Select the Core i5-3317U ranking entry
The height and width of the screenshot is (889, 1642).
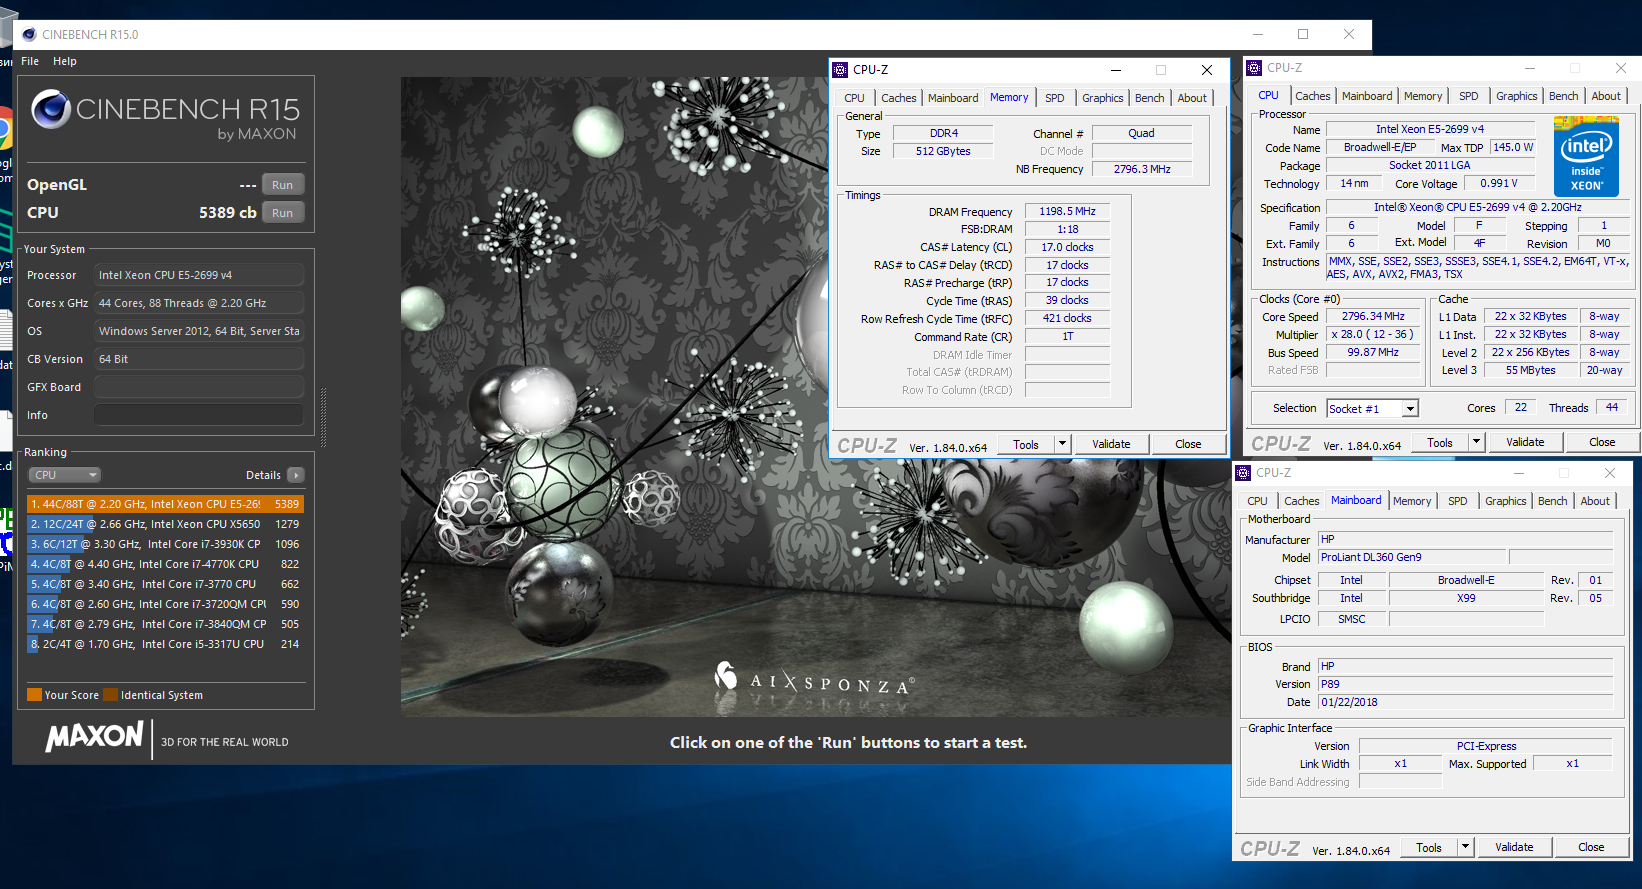[165, 644]
